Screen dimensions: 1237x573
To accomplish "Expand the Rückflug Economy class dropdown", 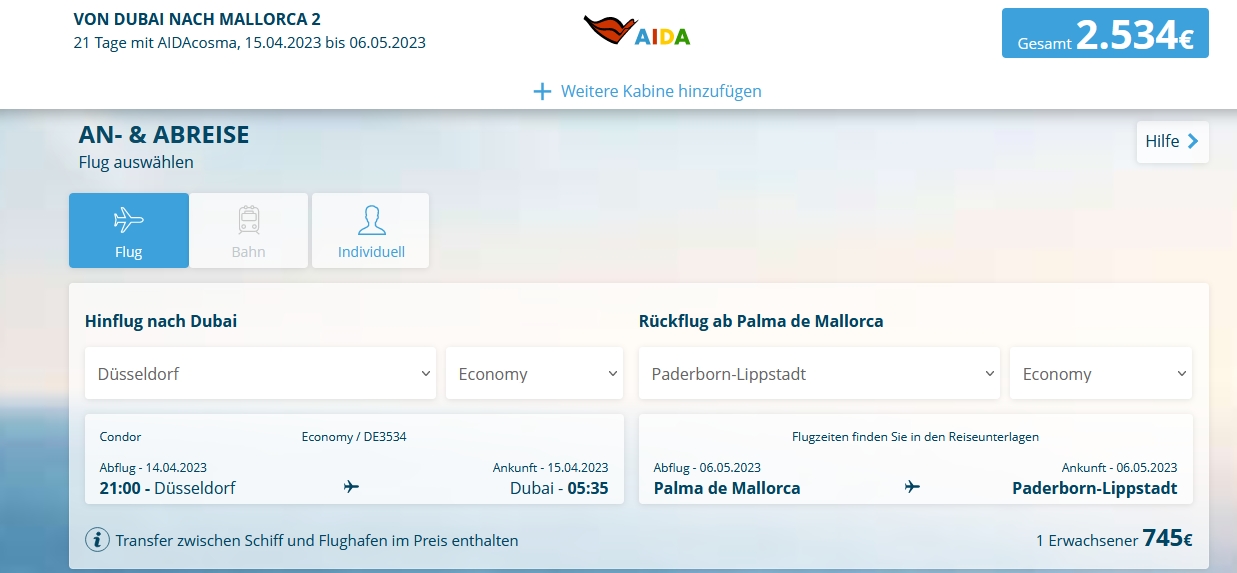I will click(x=1100, y=373).
